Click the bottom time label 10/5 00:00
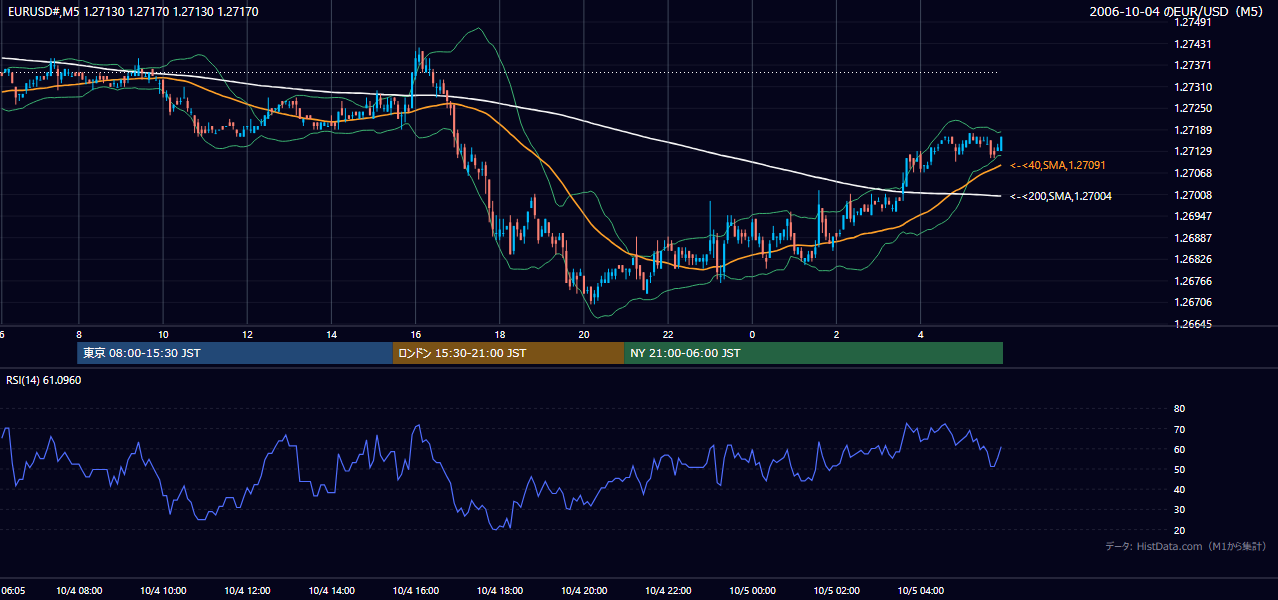This screenshot has height=600, width=1278. point(751,591)
